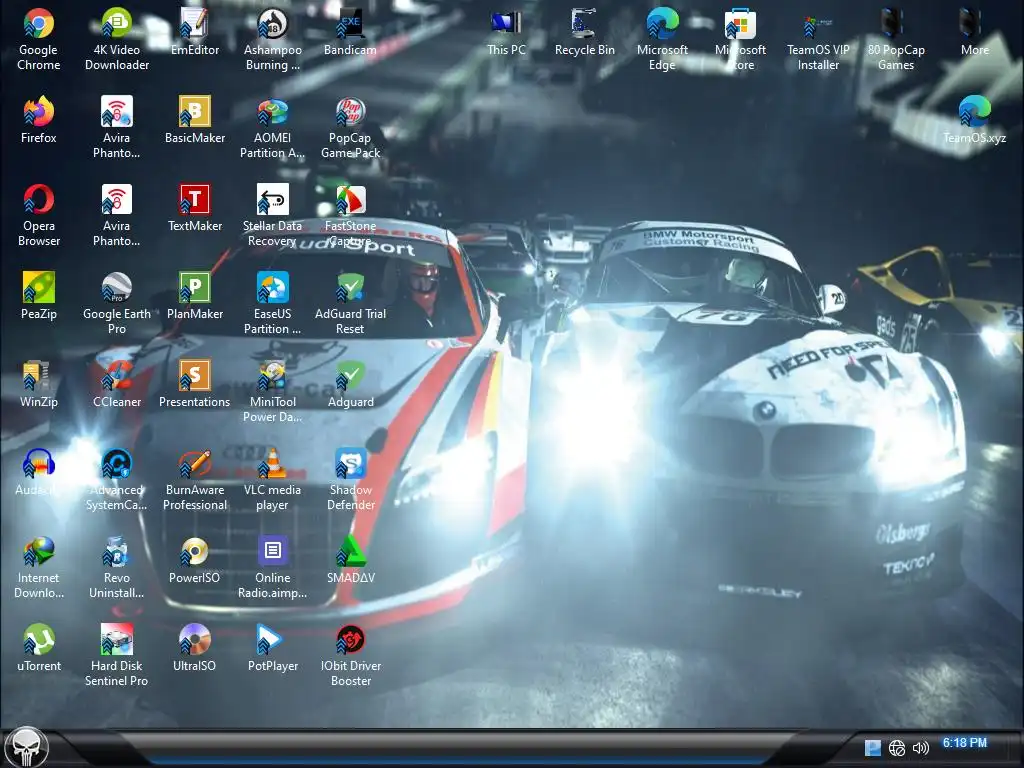Select TeamOS.xyz shortcut icon
Image resolution: width=1024 pixels, height=768 pixels.
[x=974, y=112]
